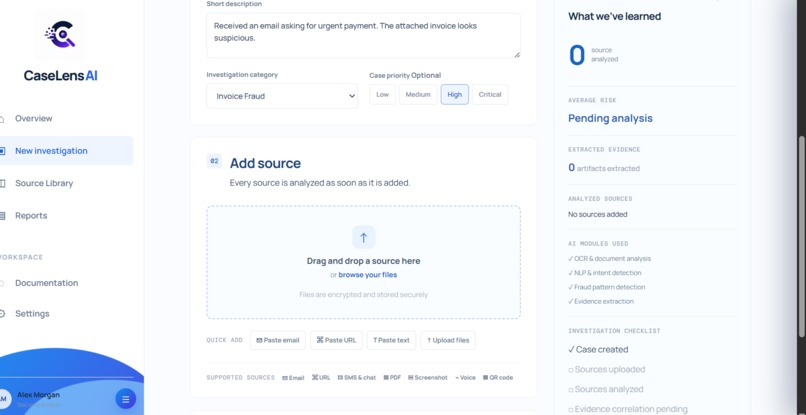
Task: Click the Paste text quick add button
Action: [391, 340]
